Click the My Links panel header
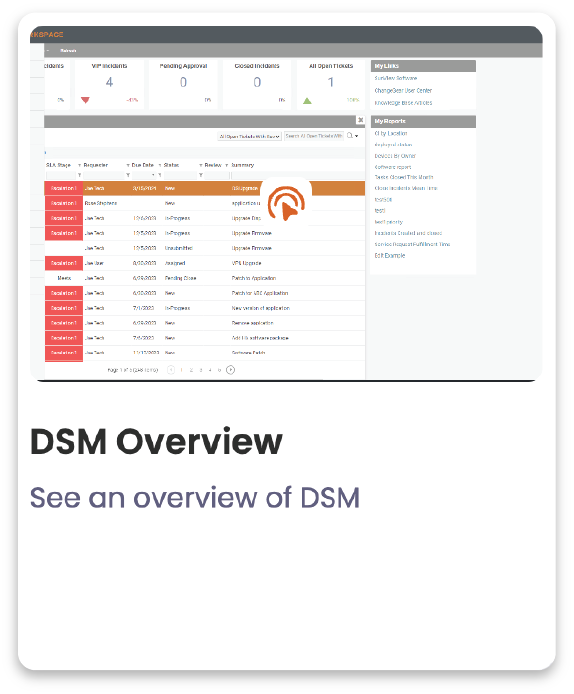 coord(423,66)
